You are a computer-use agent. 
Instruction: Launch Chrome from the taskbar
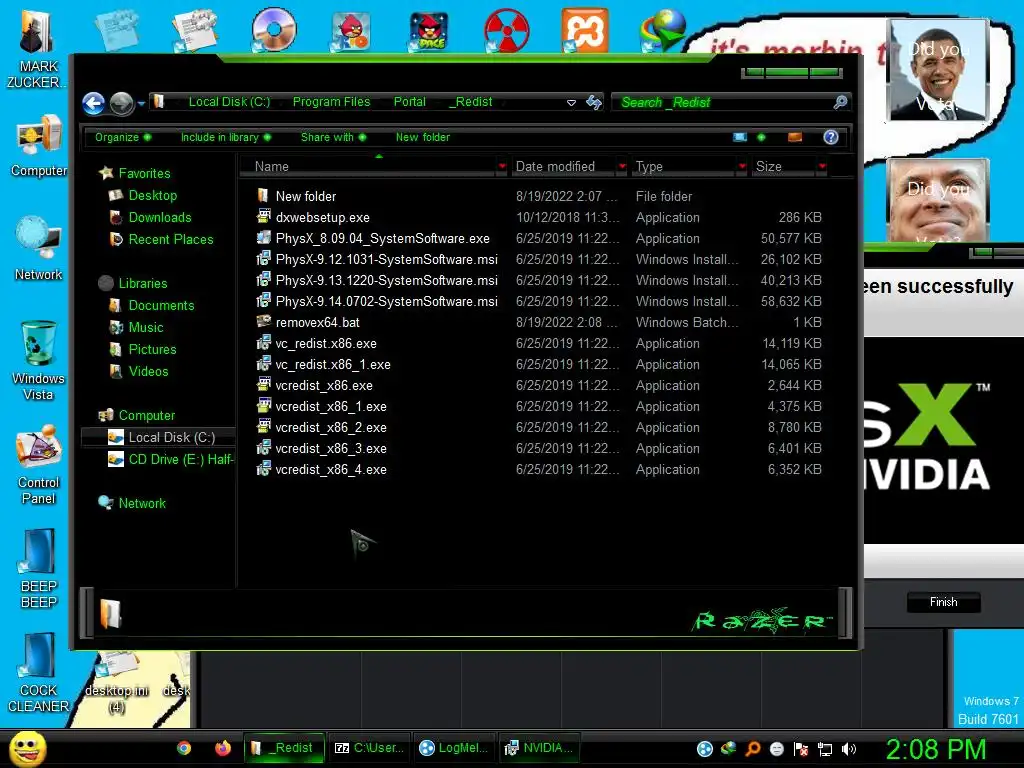[184, 748]
